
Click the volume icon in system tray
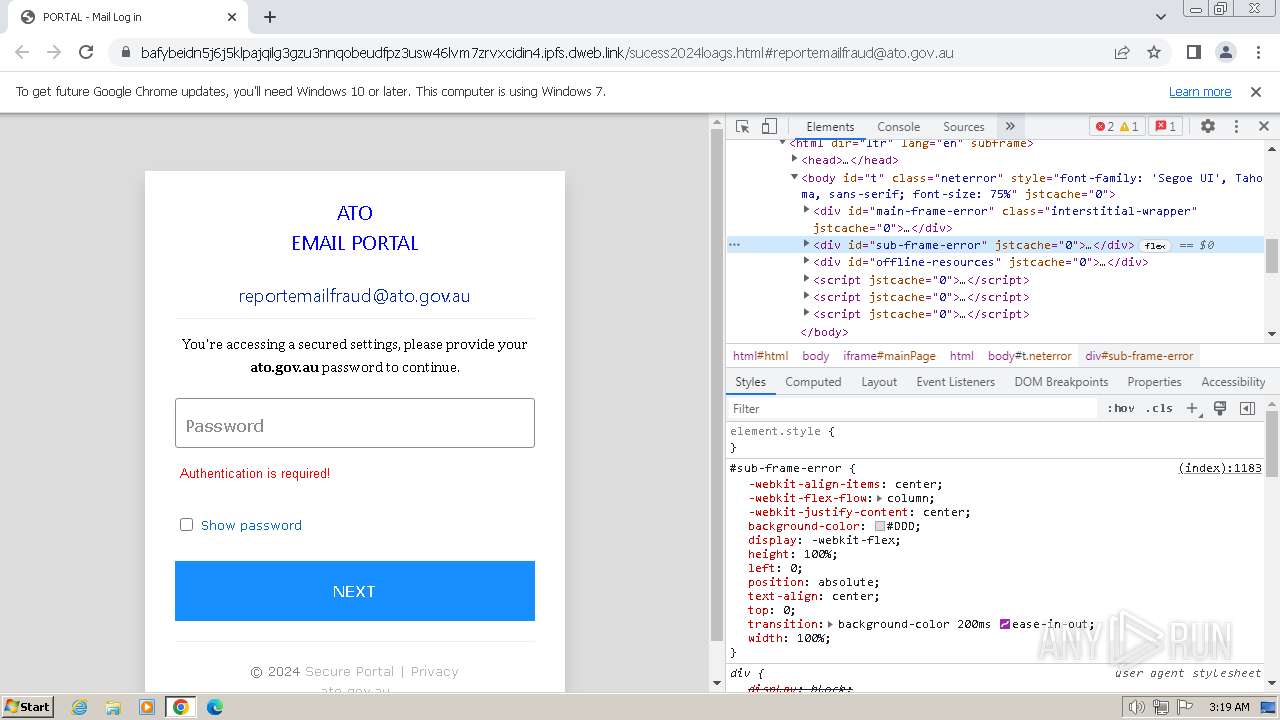1136,707
